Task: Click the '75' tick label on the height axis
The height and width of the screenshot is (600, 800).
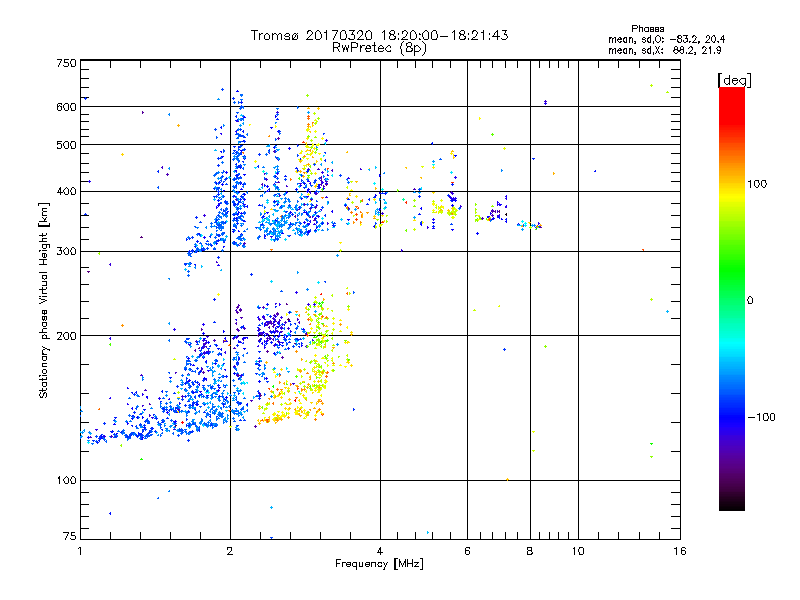Action: 70,536
